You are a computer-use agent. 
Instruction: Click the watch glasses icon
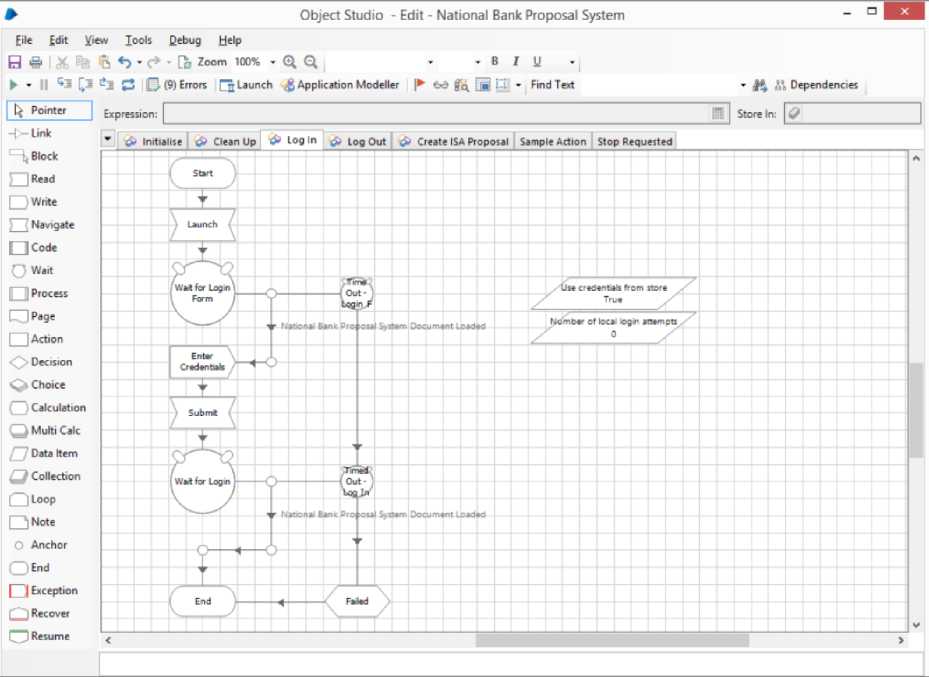coord(440,85)
